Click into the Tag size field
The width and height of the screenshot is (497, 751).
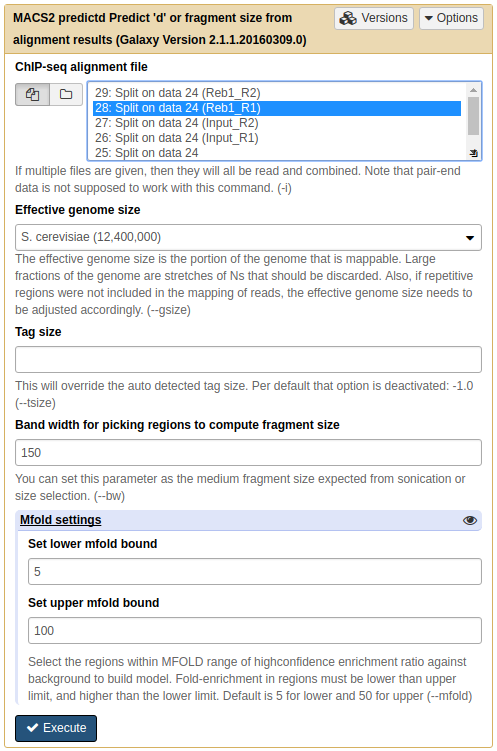[x=248, y=360]
